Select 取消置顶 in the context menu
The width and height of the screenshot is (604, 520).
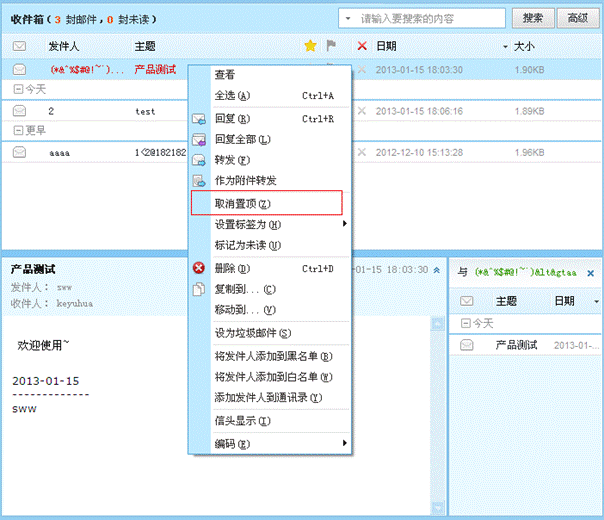tap(265, 203)
